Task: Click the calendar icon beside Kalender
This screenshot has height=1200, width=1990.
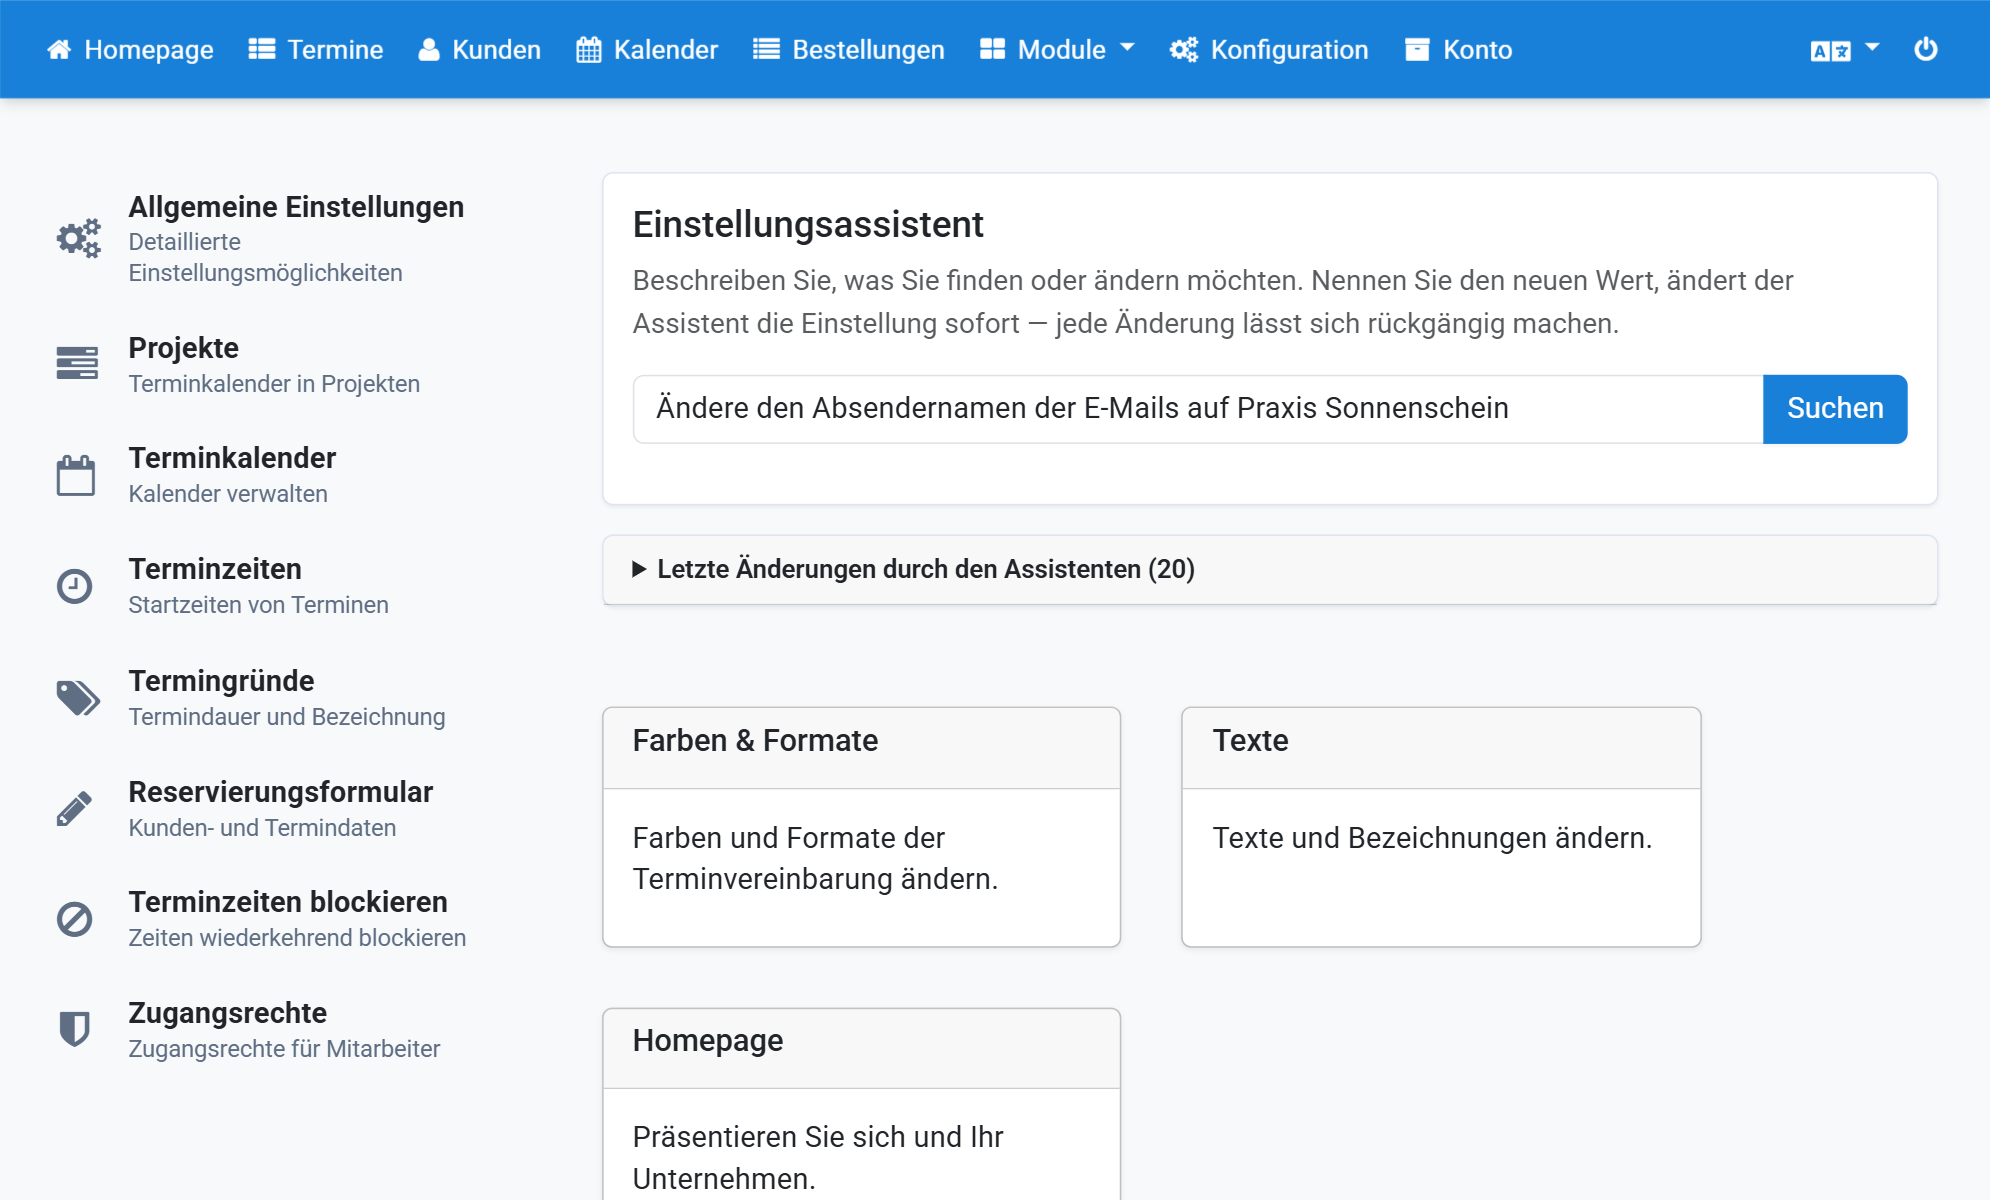Action: [589, 50]
